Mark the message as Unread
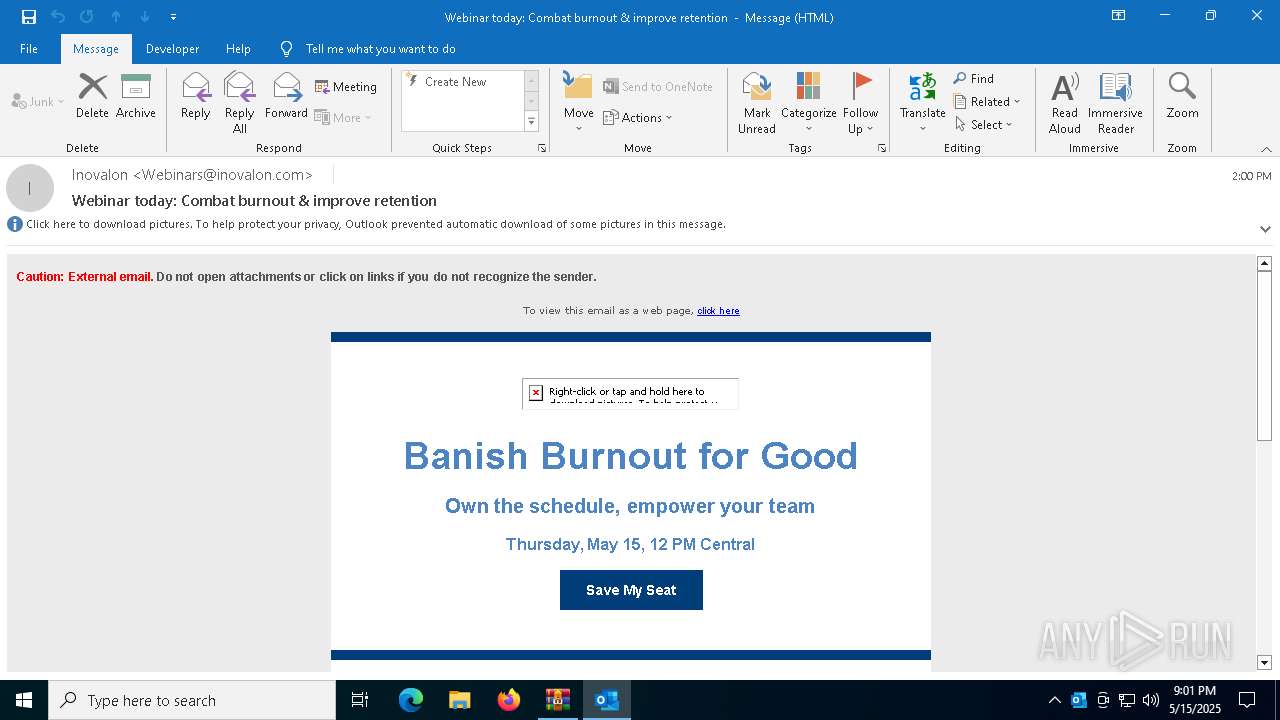This screenshot has width=1280, height=720. (x=757, y=102)
